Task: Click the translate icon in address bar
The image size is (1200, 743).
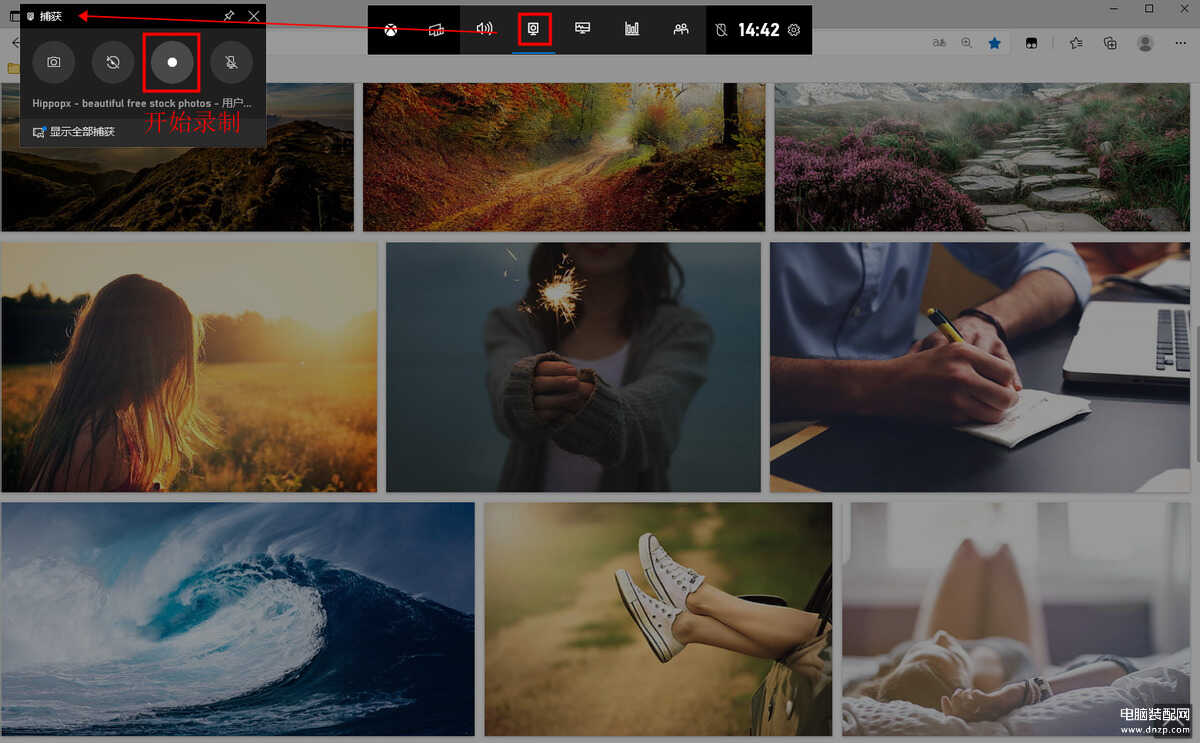Action: click(939, 43)
